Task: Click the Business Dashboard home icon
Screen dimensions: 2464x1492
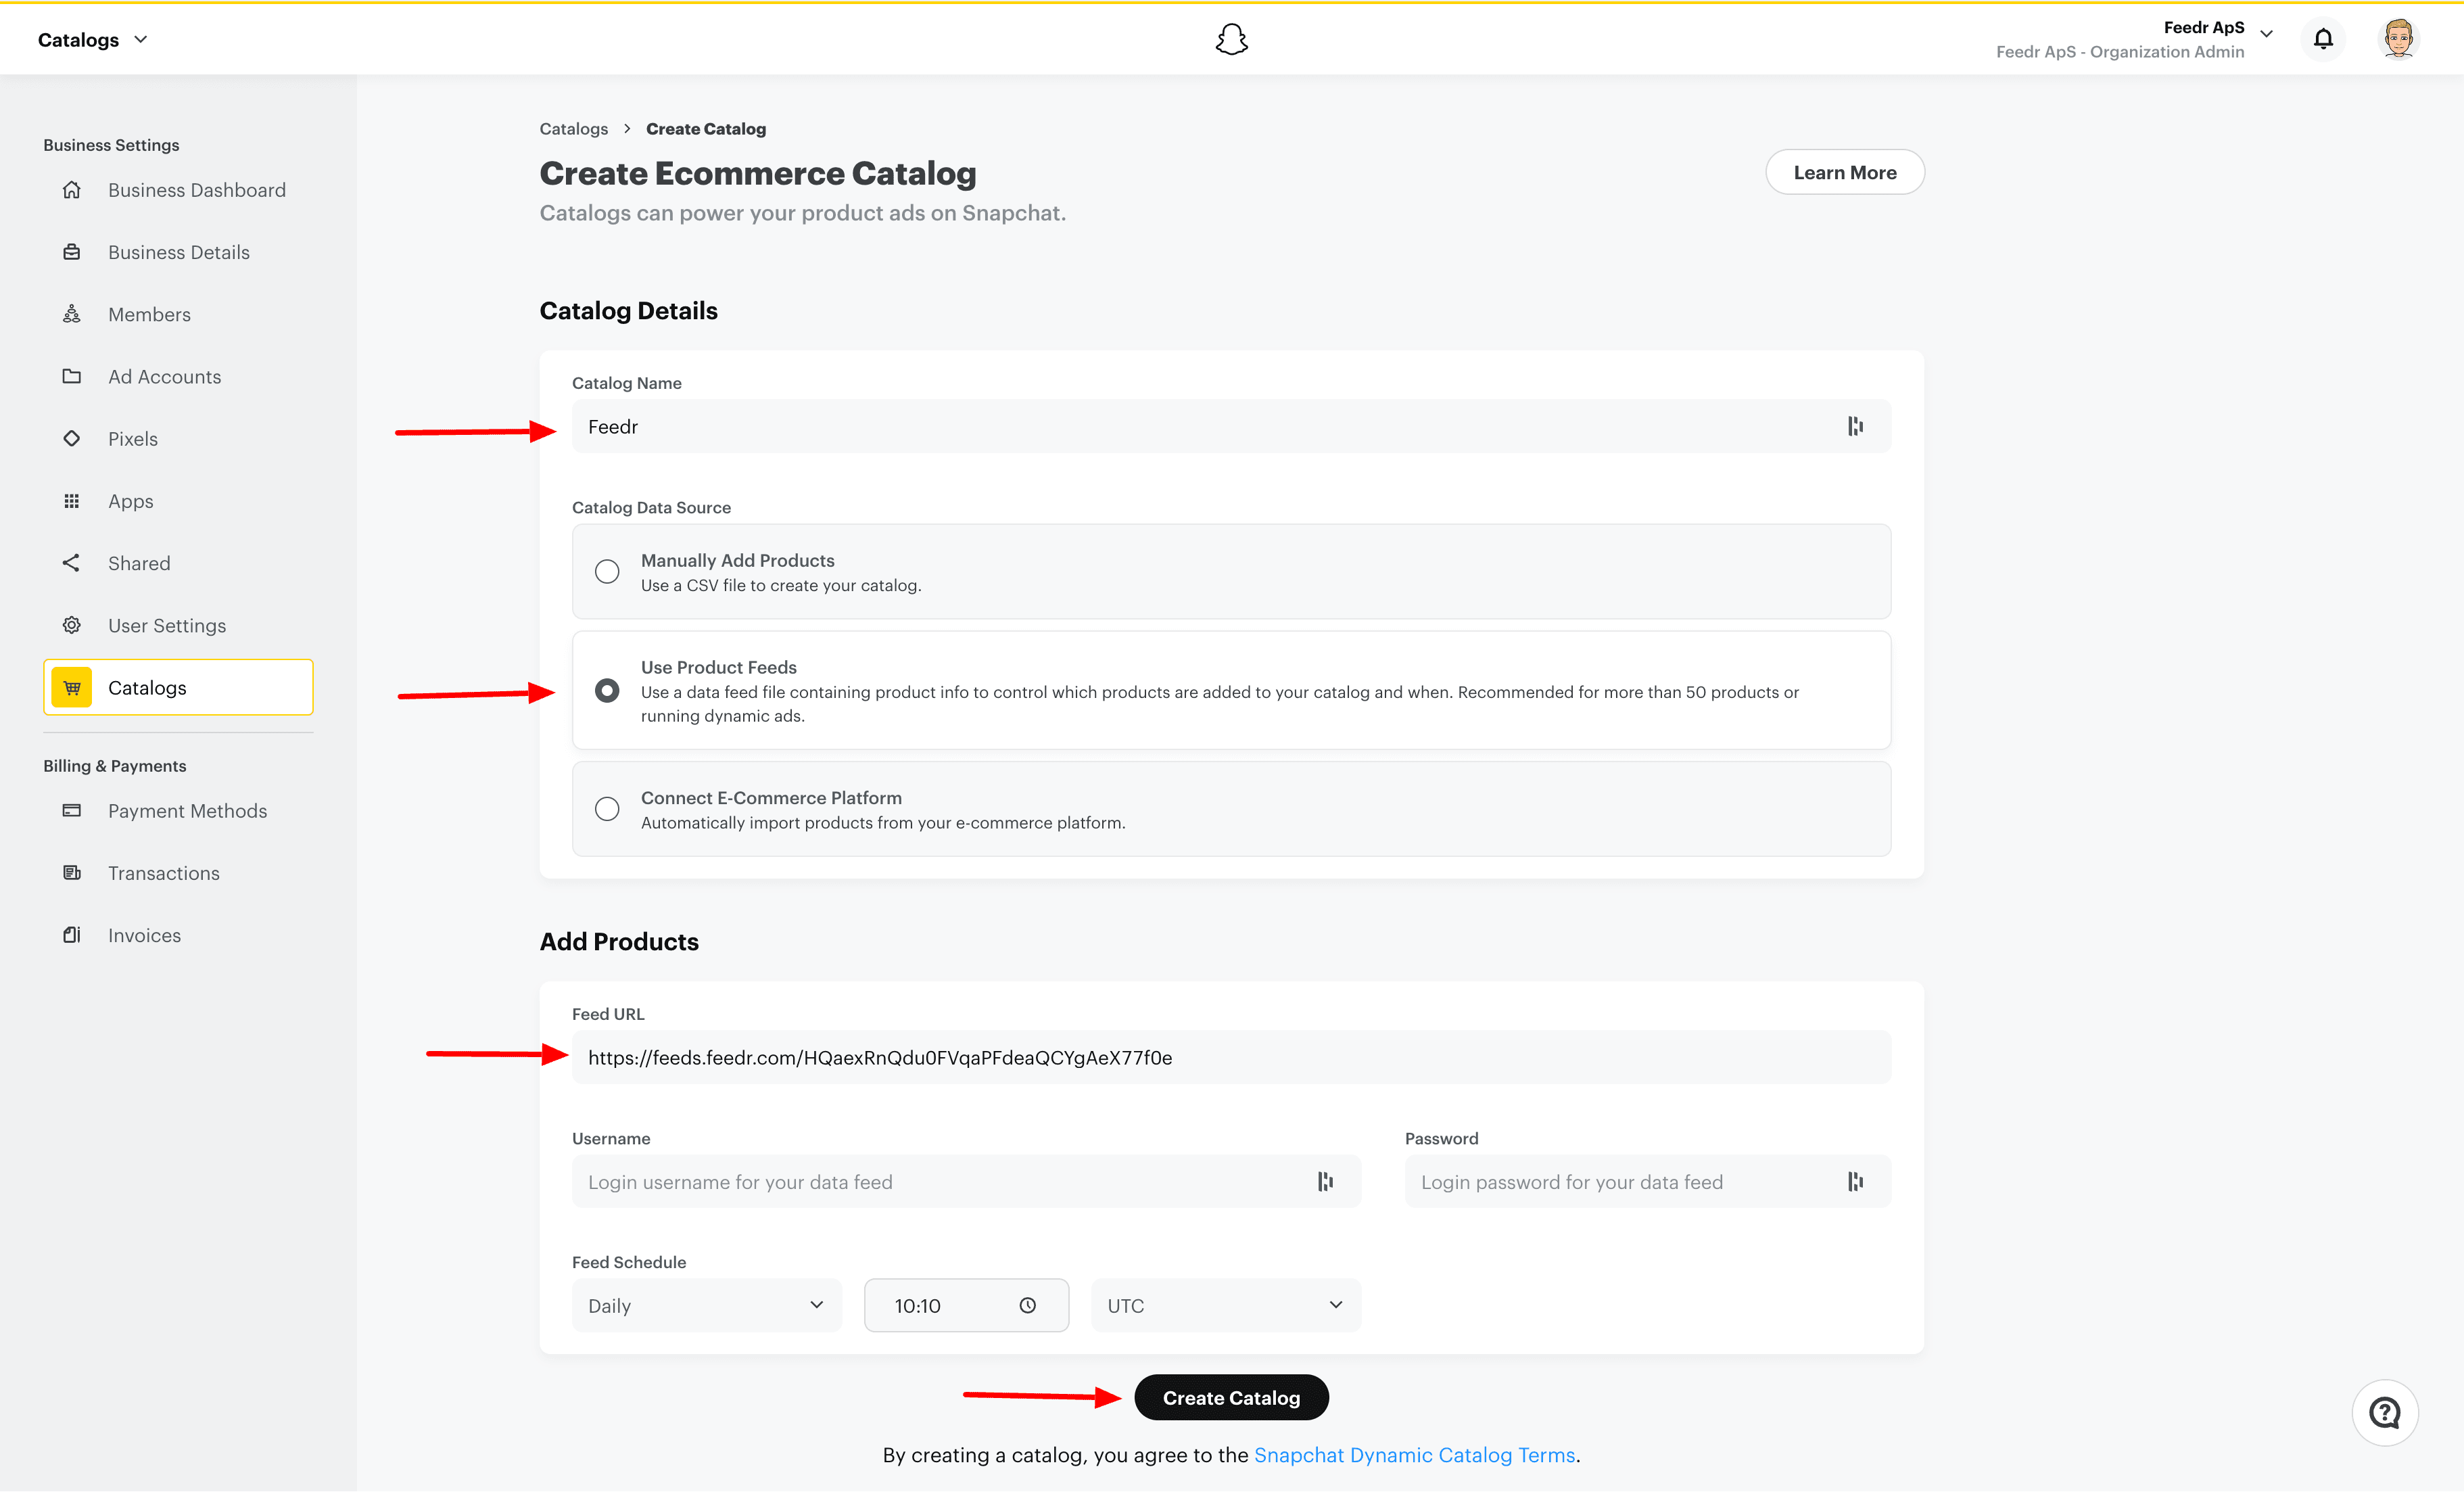Action: pos(71,189)
